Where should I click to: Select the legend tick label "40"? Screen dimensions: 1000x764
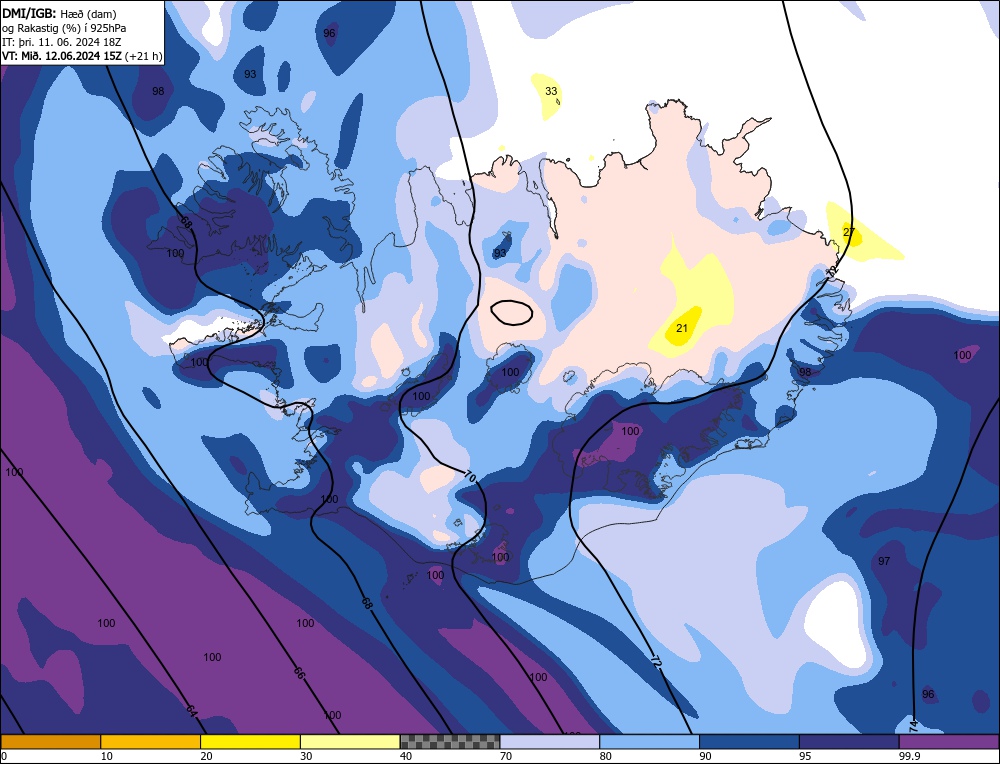click(406, 756)
